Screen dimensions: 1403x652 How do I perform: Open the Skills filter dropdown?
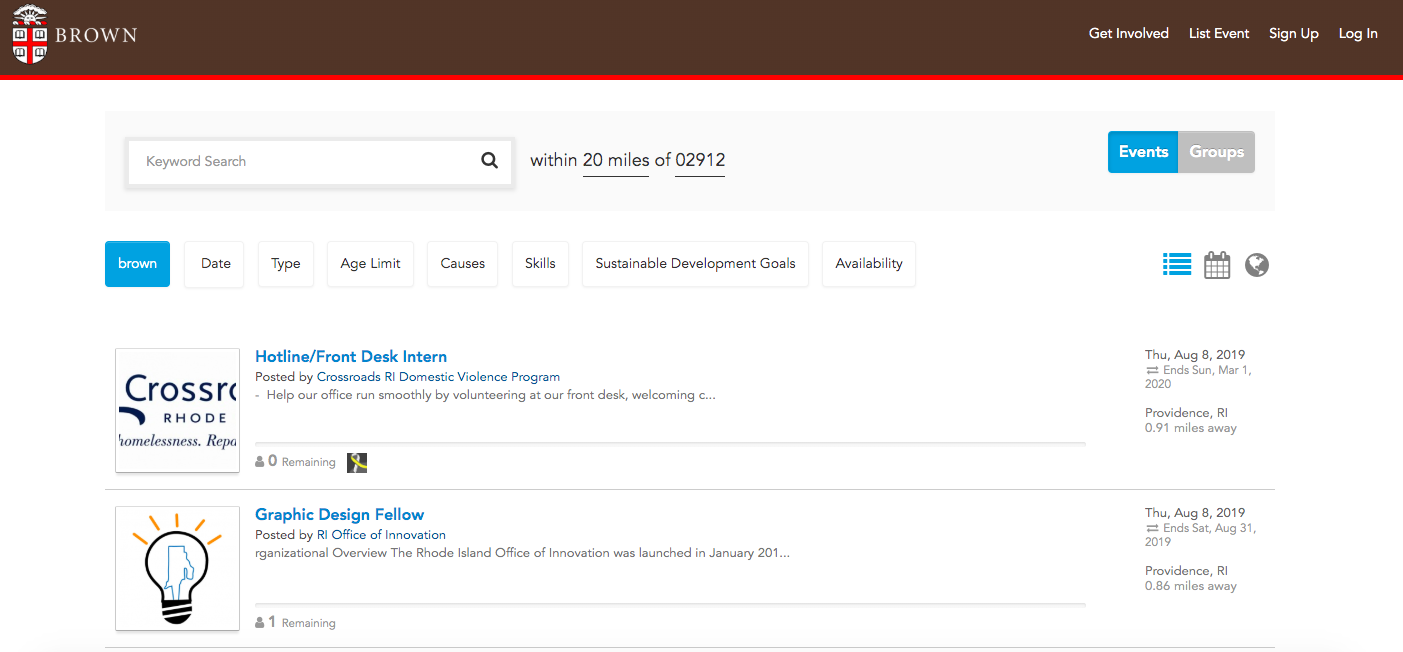540,264
